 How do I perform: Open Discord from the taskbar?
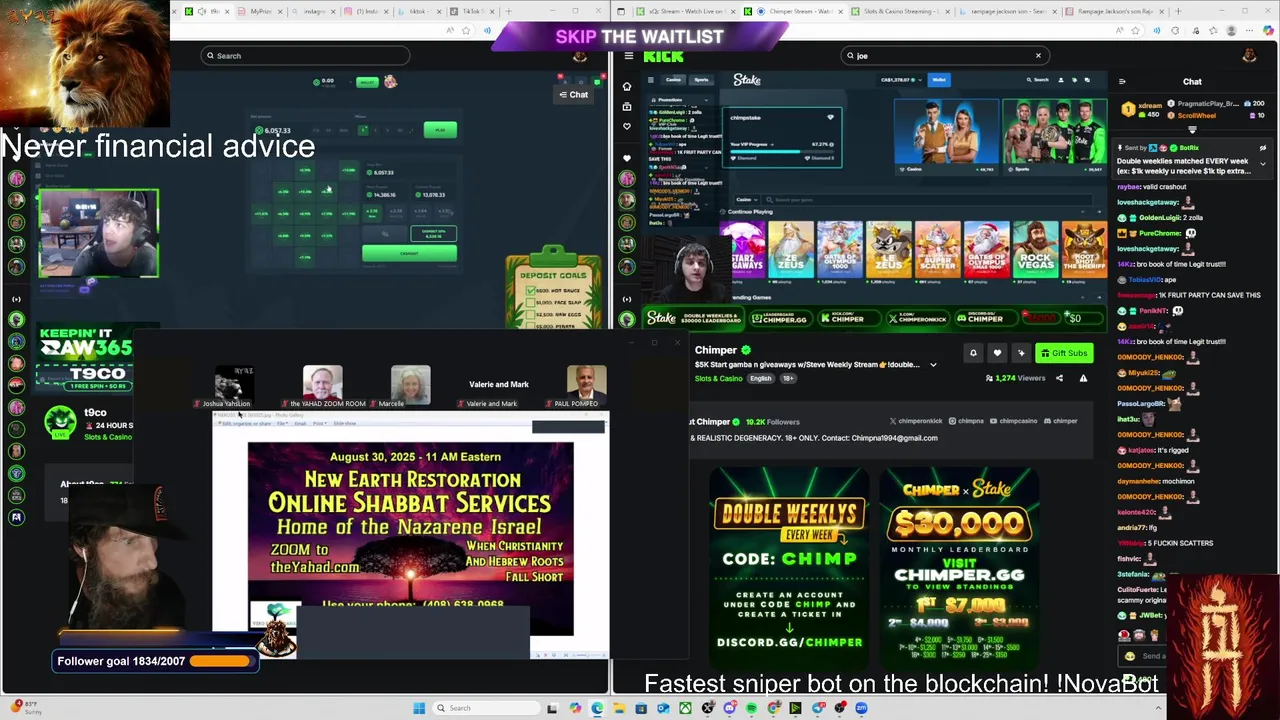coord(730,708)
